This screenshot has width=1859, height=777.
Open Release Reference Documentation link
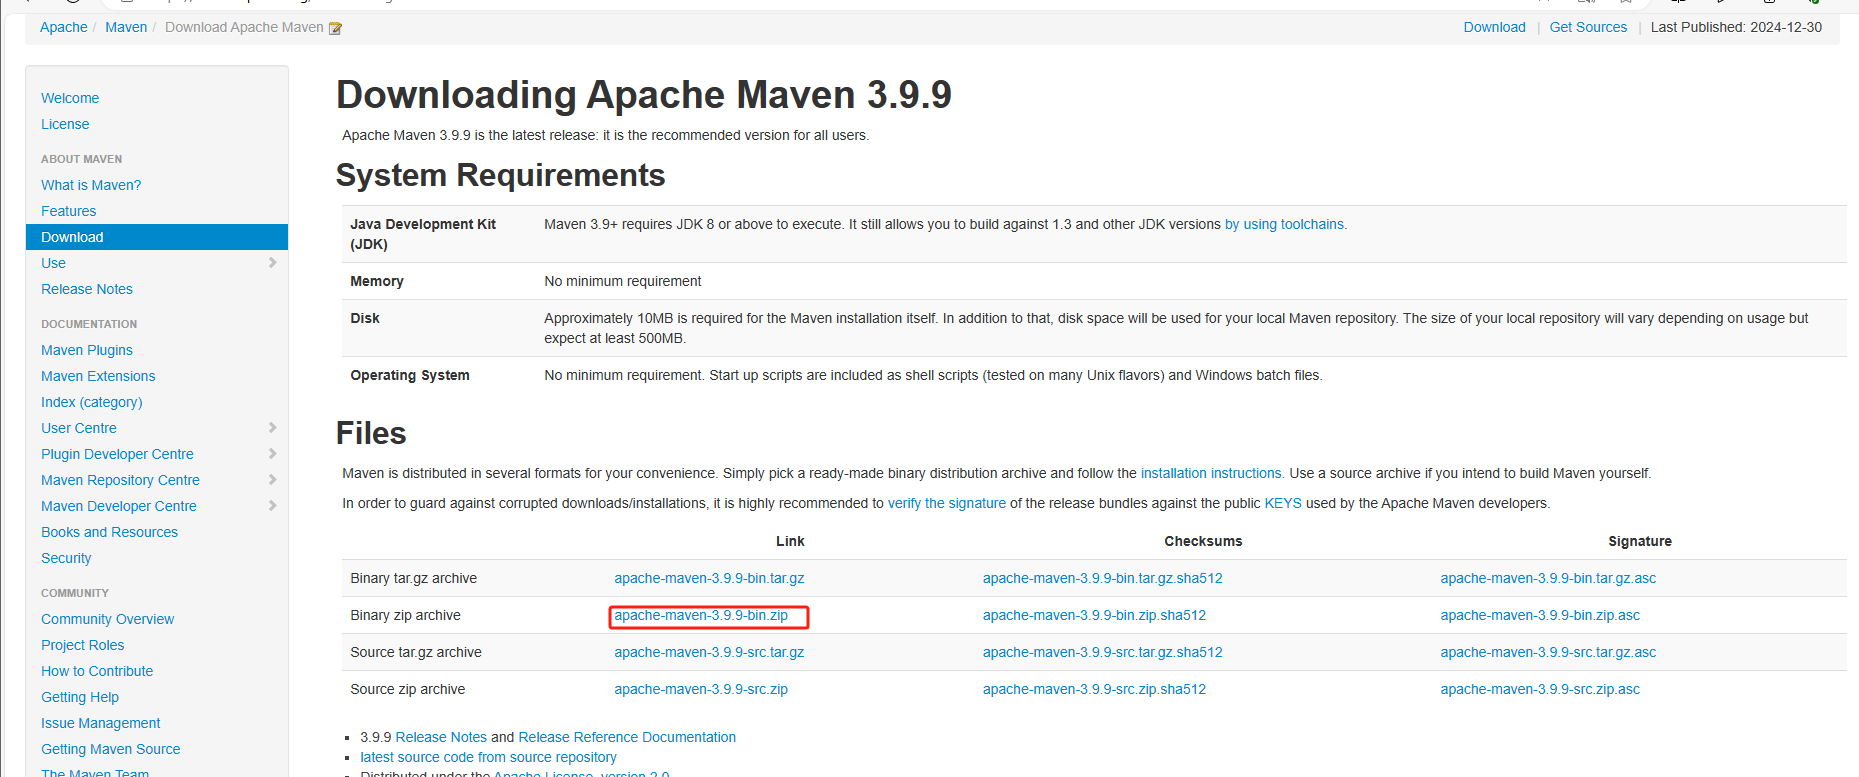pyautogui.click(x=627, y=738)
